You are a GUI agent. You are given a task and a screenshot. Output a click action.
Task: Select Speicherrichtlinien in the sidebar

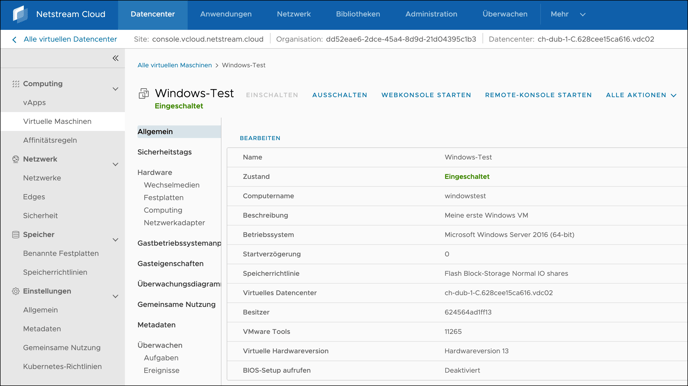point(55,272)
